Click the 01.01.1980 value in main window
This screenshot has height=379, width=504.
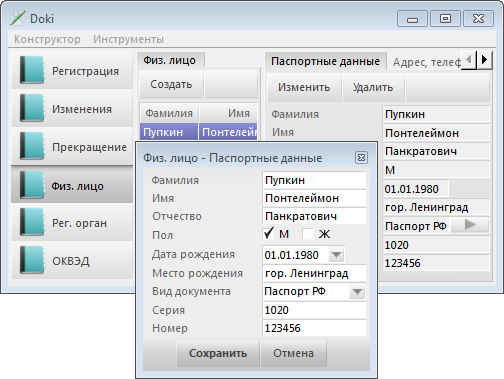pos(415,189)
